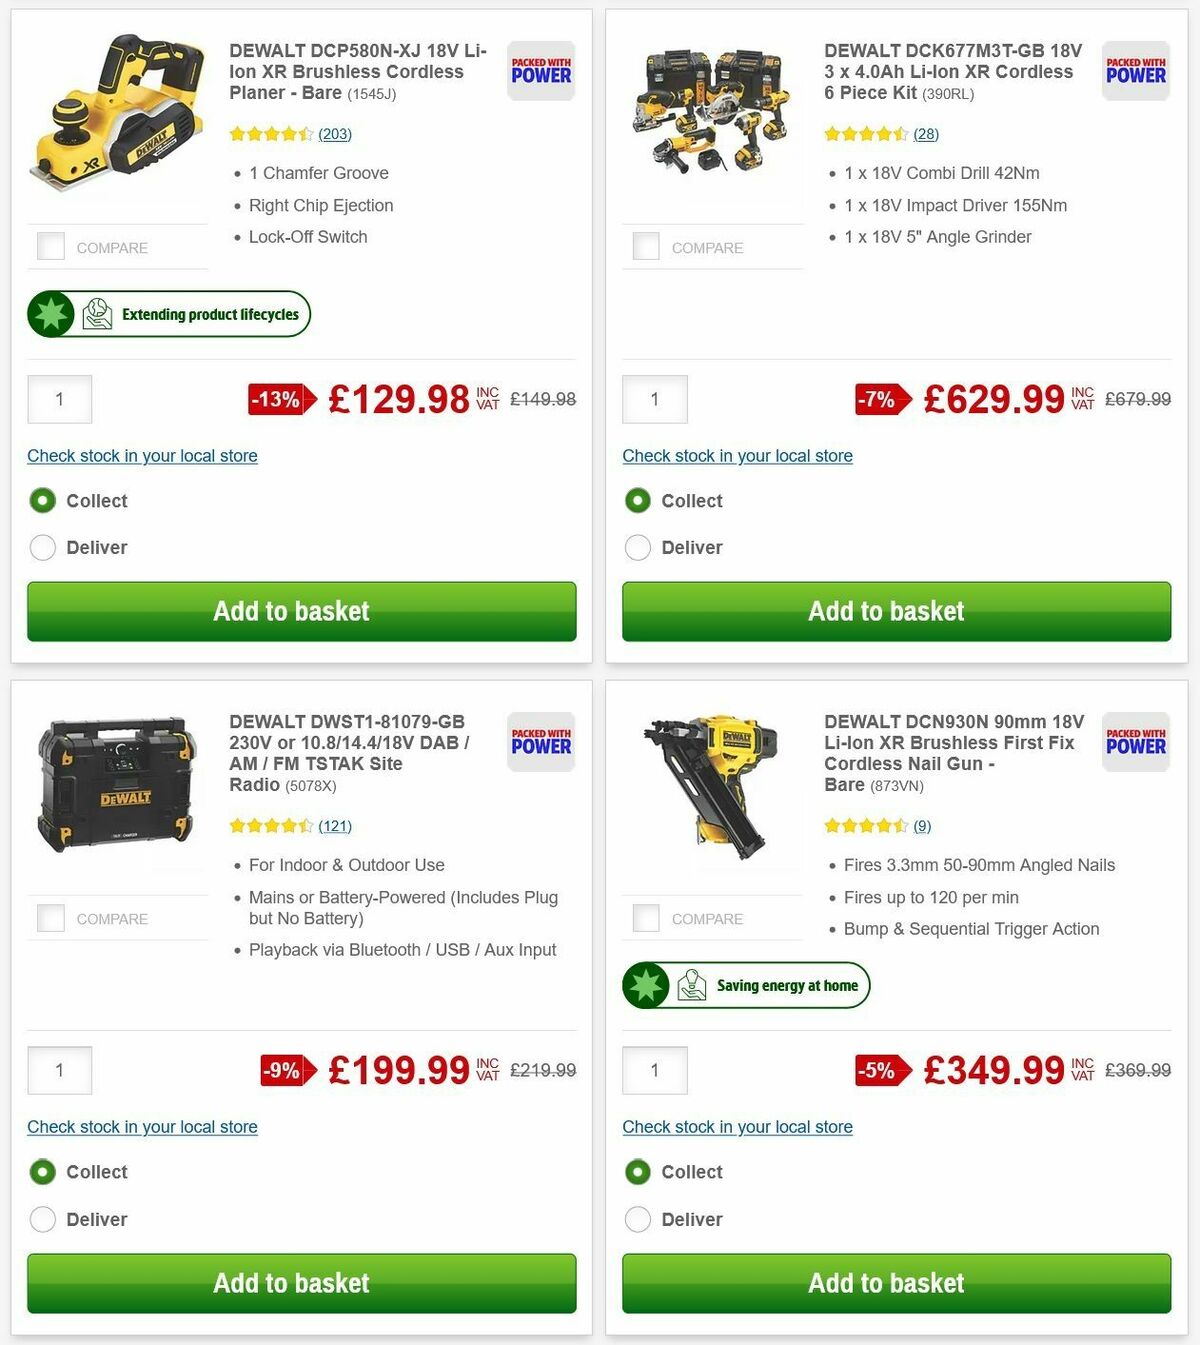Image resolution: width=1200 pixels, height=1345 pixels.
Task: Choose Deliver for the TSTAK site radio
Action: (x=43, y=1219)
